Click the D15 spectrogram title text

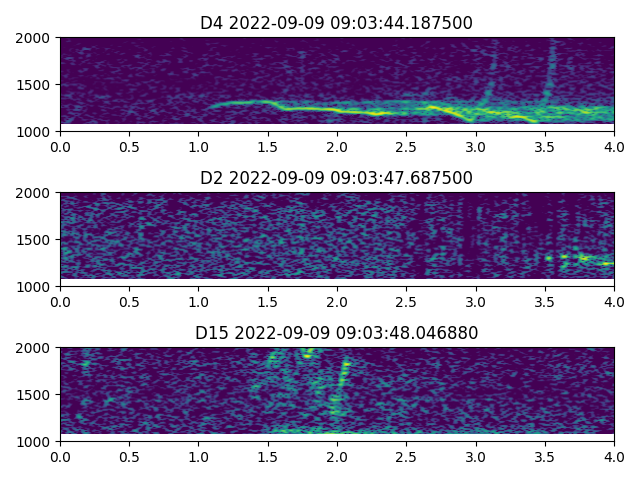coord(336,332)
